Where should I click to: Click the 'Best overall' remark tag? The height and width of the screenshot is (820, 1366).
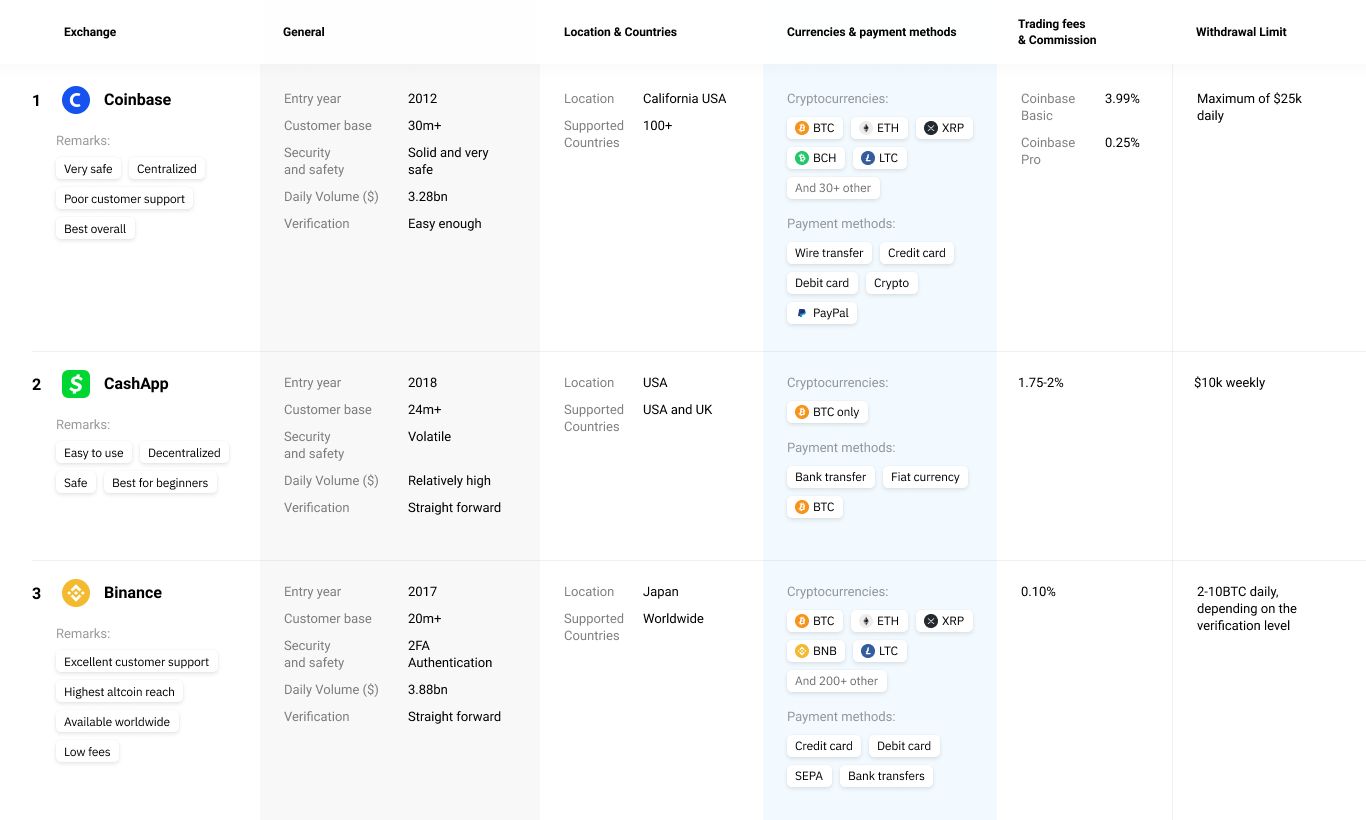coord(95,229)
